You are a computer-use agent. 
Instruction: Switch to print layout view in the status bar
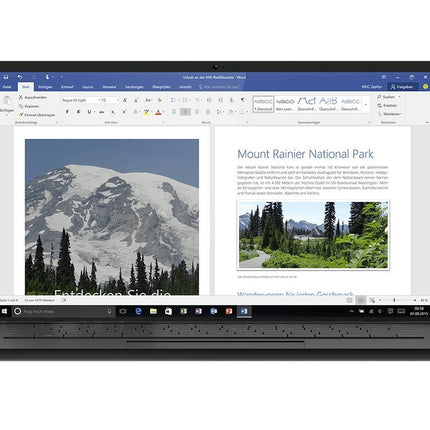pos(361,300)
